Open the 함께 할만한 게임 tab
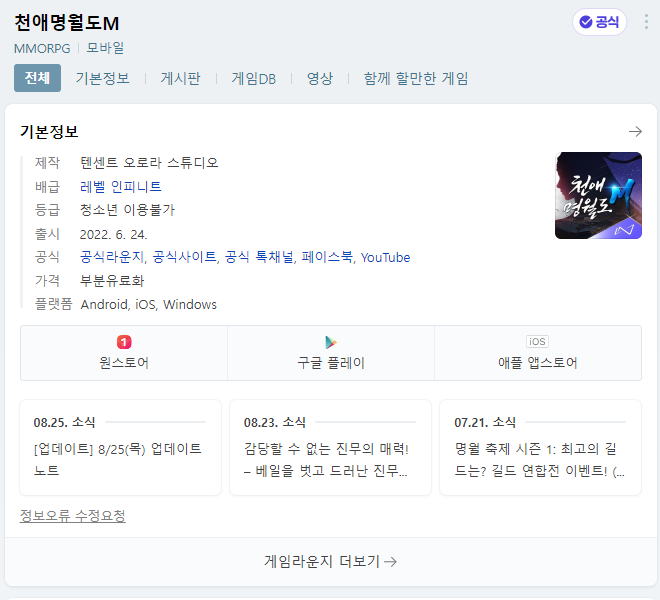The image size is (660, 600). (x=416, y=78)
